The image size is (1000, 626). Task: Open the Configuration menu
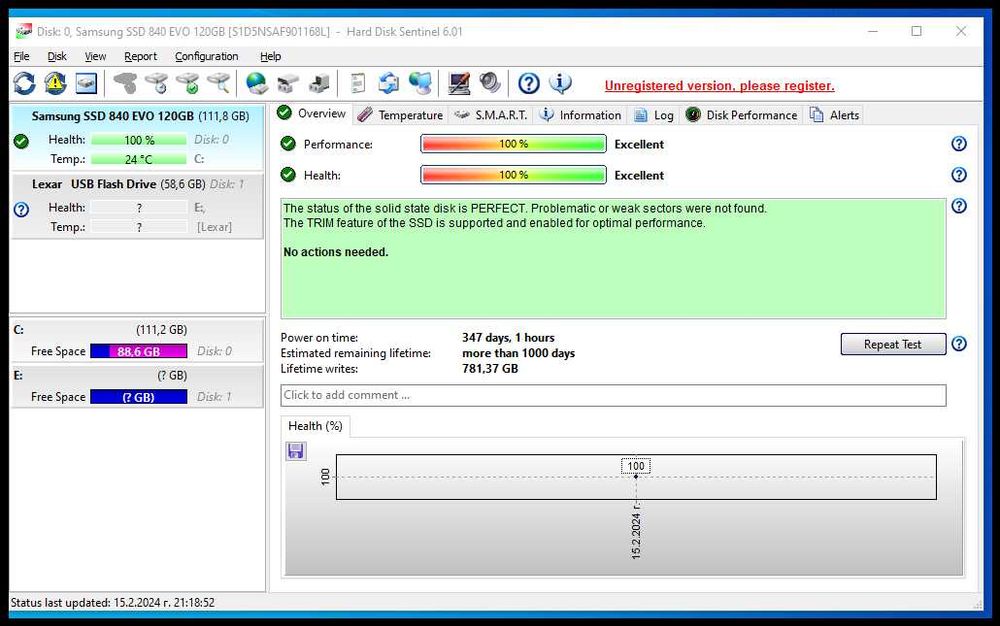207,56
